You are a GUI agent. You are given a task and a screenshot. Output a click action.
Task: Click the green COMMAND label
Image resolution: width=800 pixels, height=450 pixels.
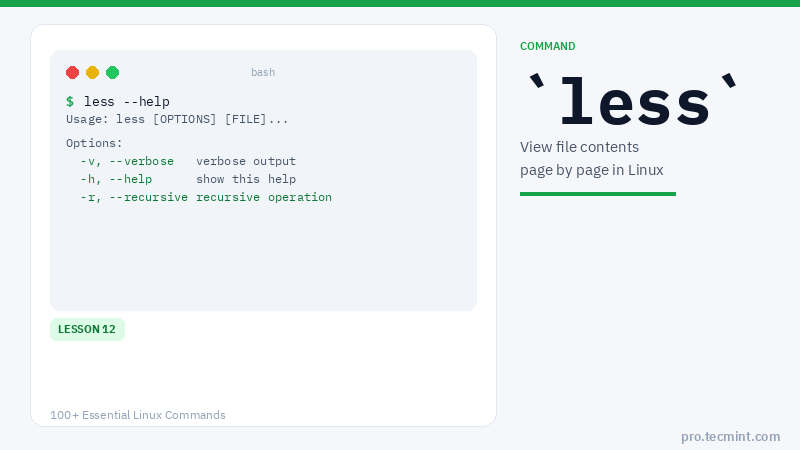point(548,46)
